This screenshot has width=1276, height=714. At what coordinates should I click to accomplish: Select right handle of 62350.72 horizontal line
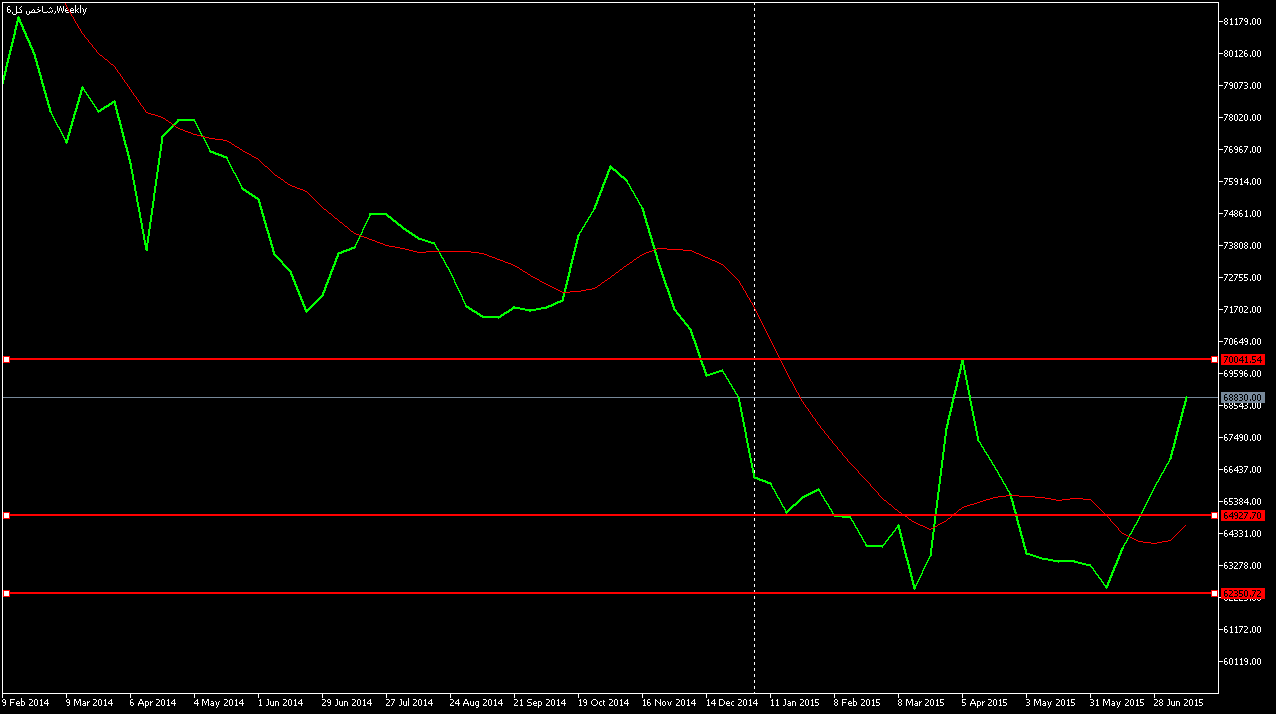[x=1215, y=593]
